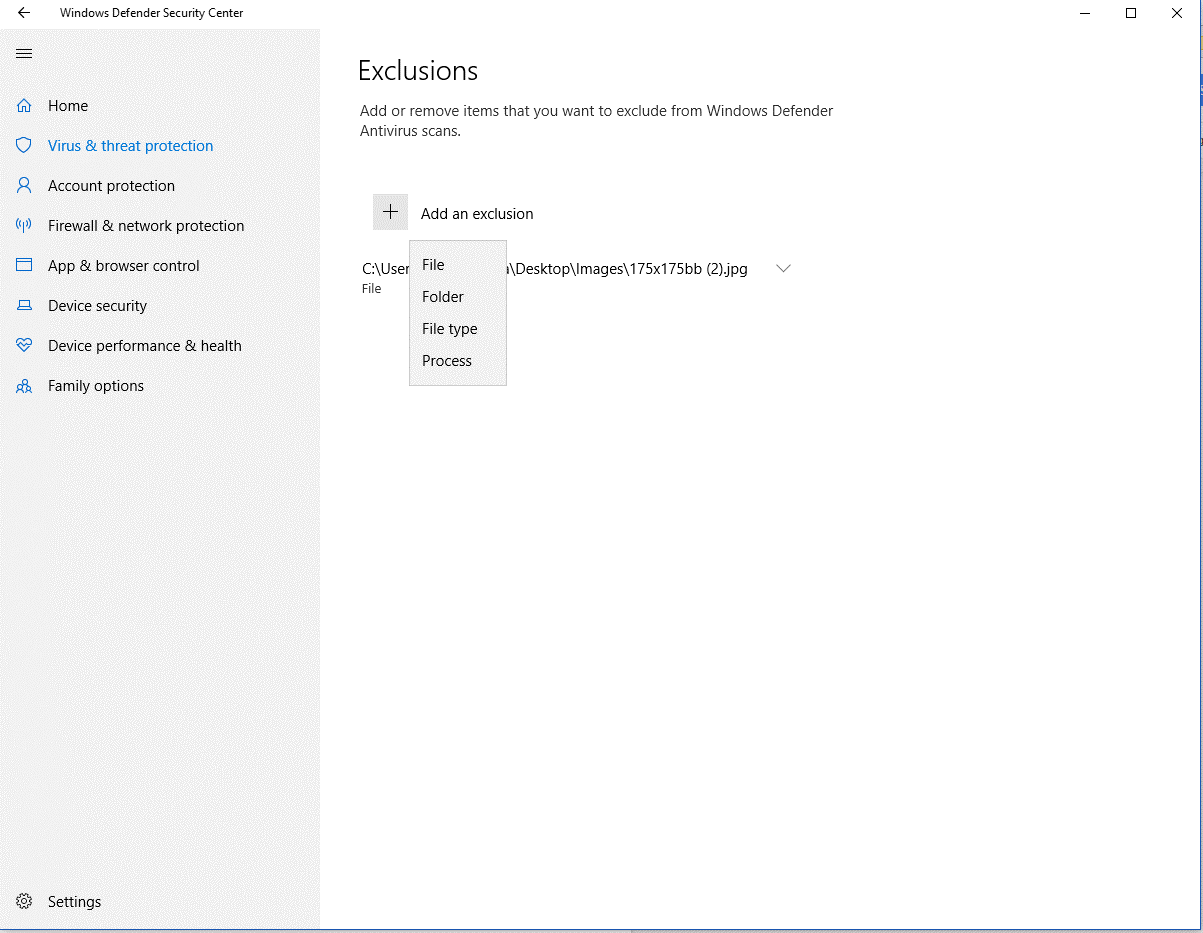The image size is (1203, 933).
Task: Click the Home house icon
Action: (x=24, y=105)
